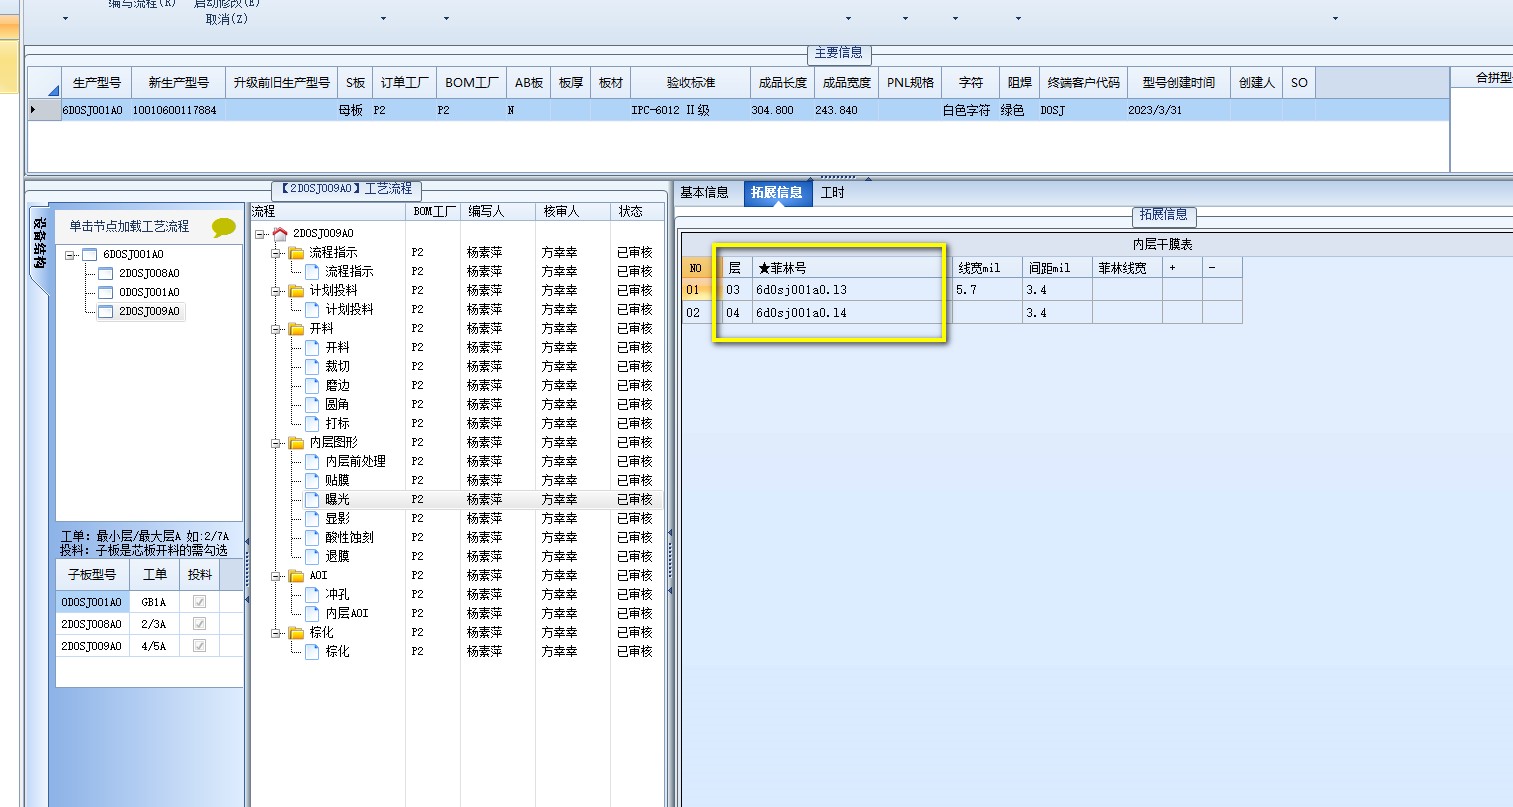The image size is (1513, 807).
Task: Click the 成品长度 column header
Action: (x=783, y=83)
